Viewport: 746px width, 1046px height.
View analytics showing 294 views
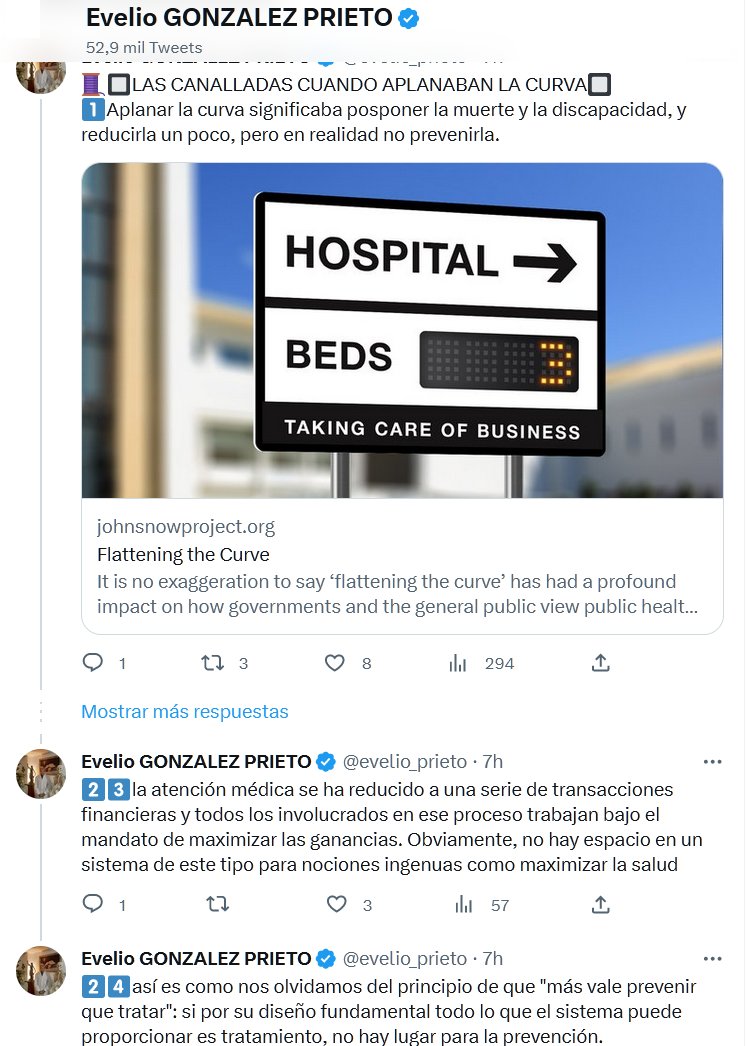point(459,663)
